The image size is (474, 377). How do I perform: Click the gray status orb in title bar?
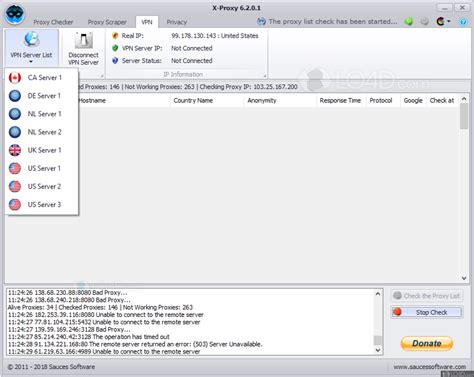[x=424, y=22]
